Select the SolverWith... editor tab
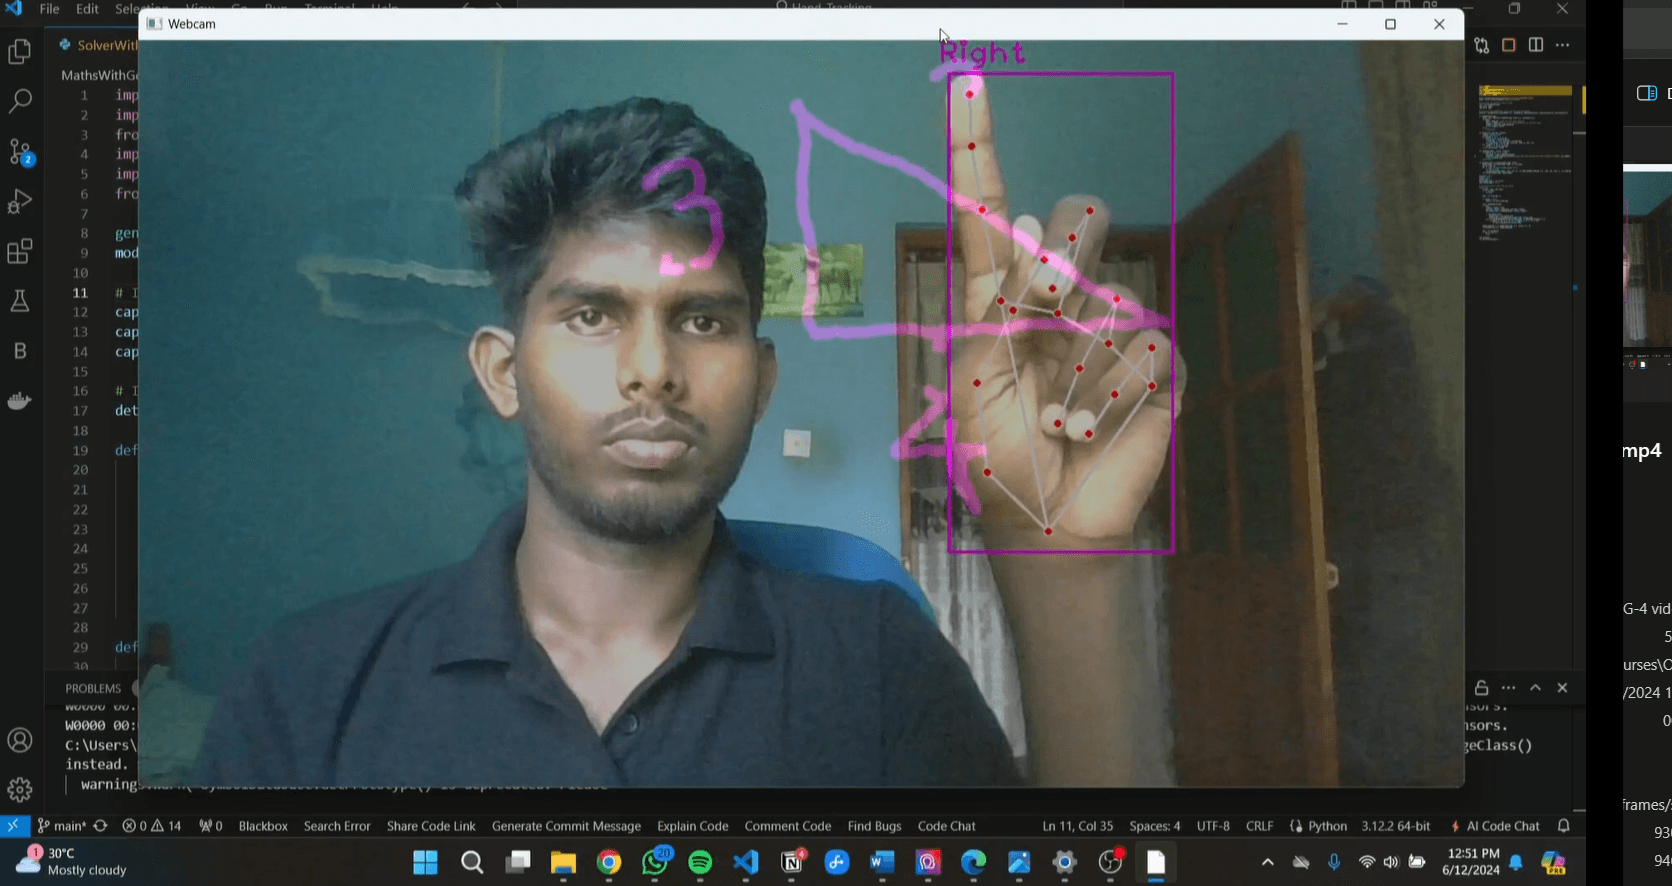Image resolution: width=1672 pixels, height=886 pixels. [x=98, y=45]
